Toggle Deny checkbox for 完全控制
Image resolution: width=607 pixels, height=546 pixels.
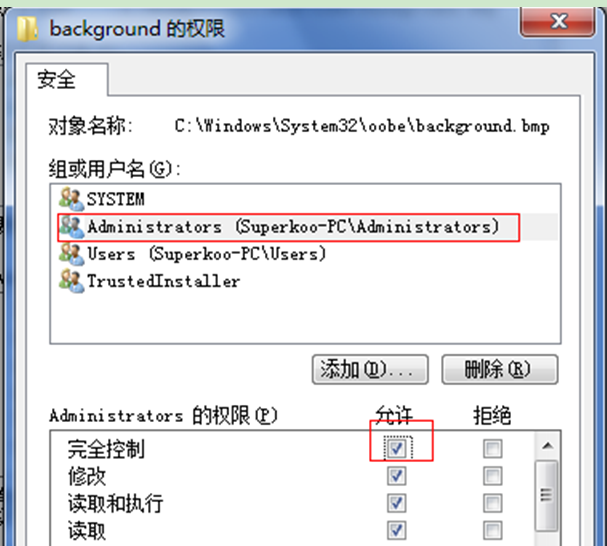493,448
